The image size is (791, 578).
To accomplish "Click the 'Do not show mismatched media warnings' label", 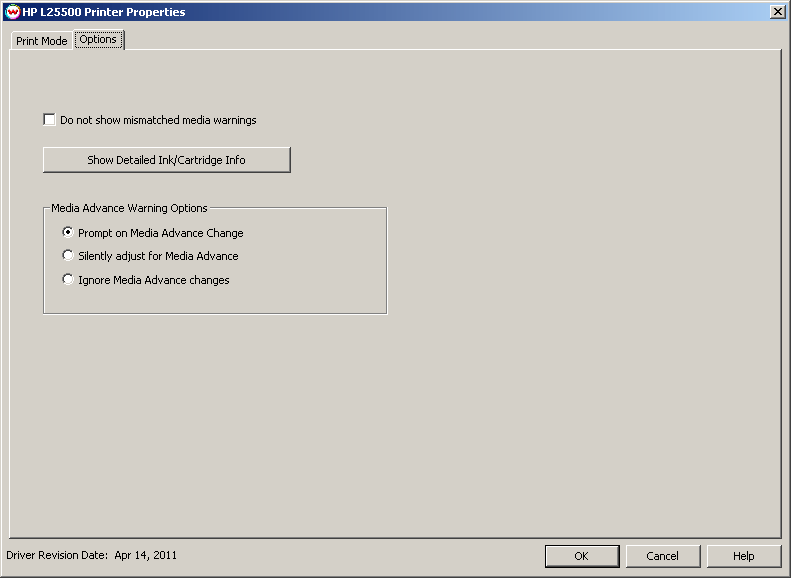I will 158,120.
